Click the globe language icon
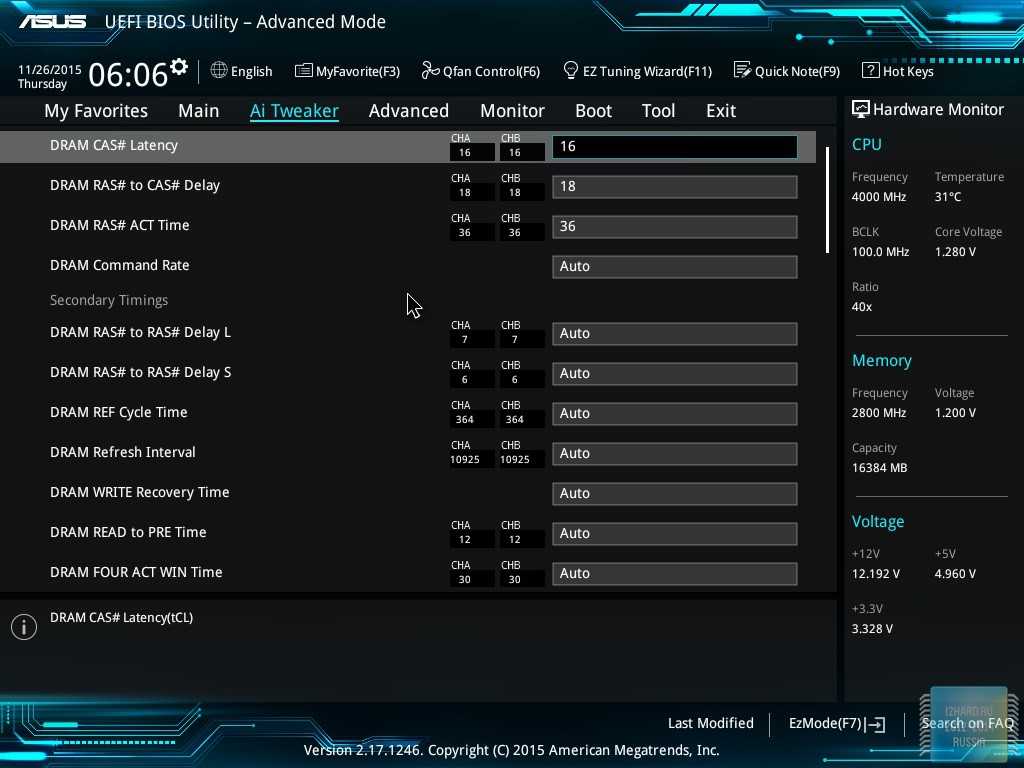The image size is (1024, 768). click(x=219, y=71)
